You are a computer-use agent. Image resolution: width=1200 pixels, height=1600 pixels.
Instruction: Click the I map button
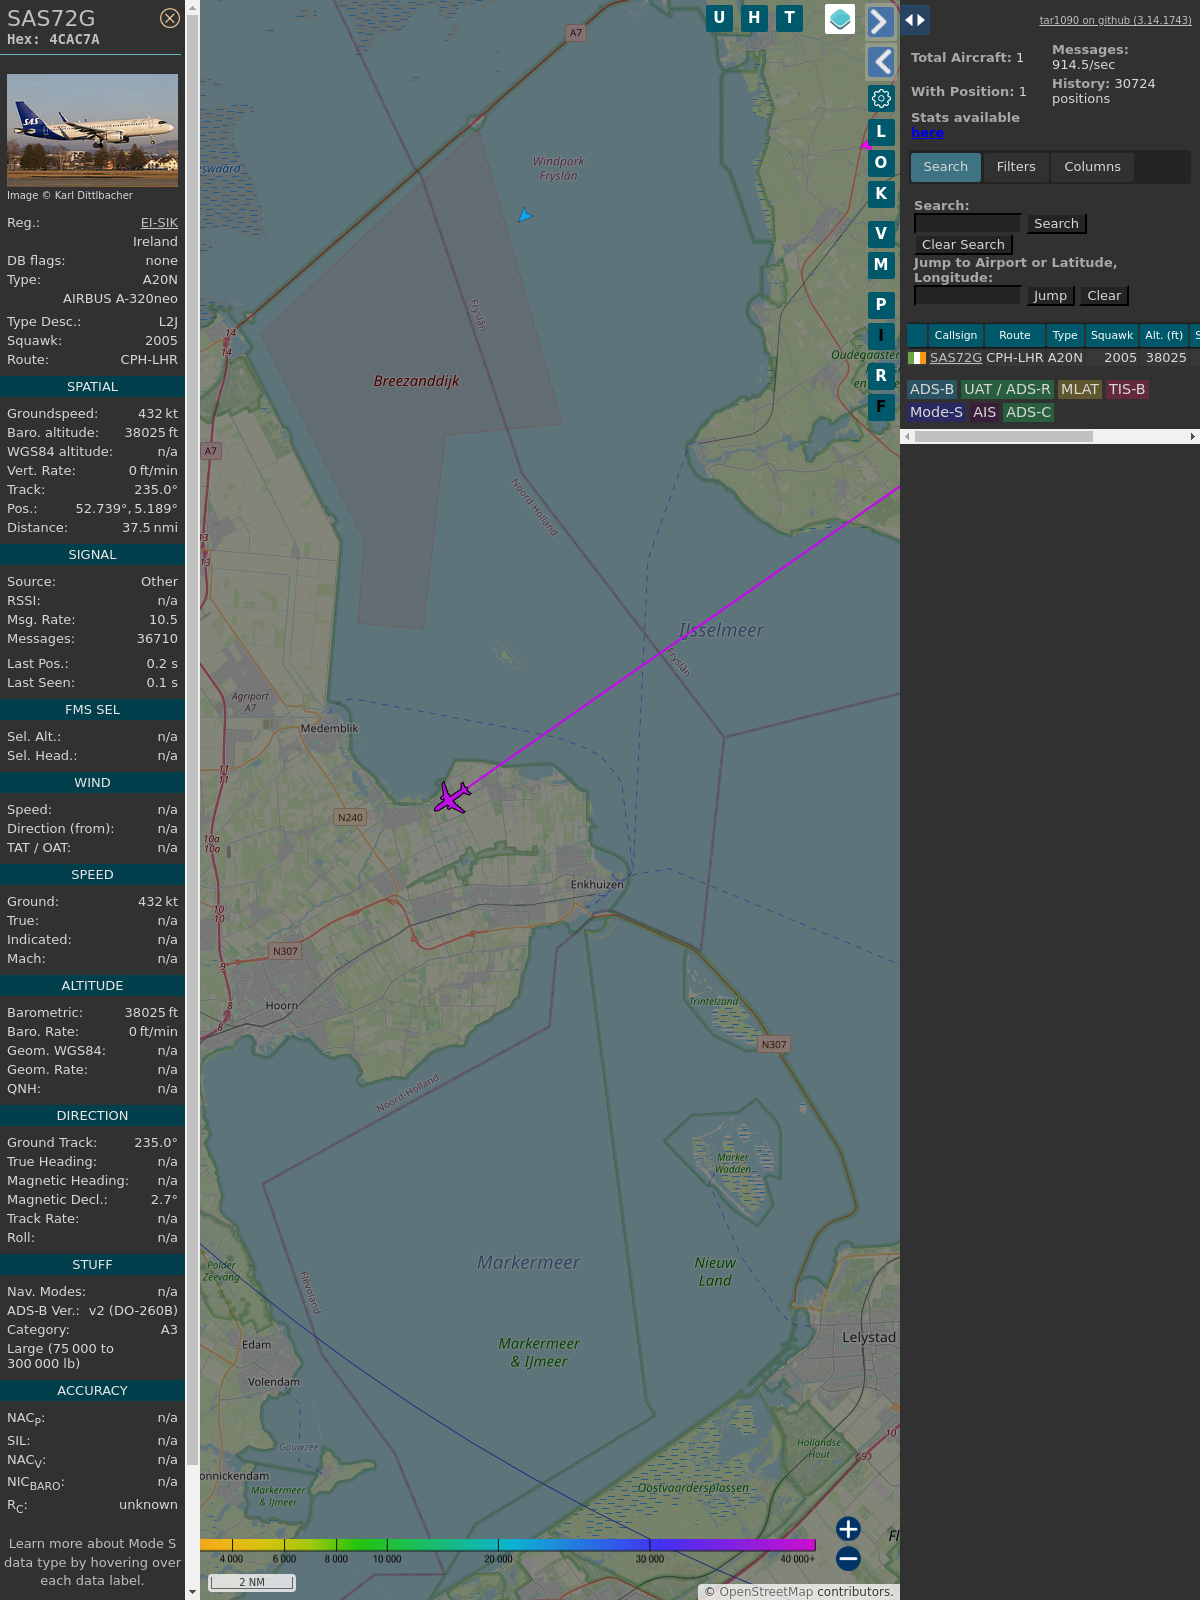(881, 335)
